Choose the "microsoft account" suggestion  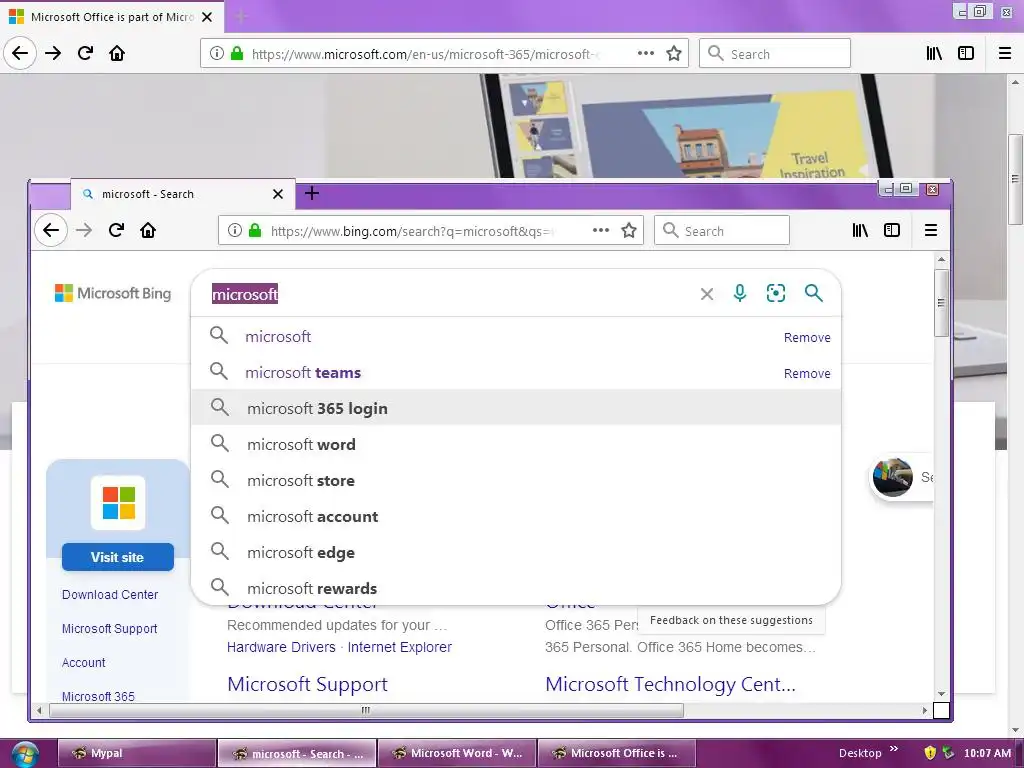click(x=516, y=516)
